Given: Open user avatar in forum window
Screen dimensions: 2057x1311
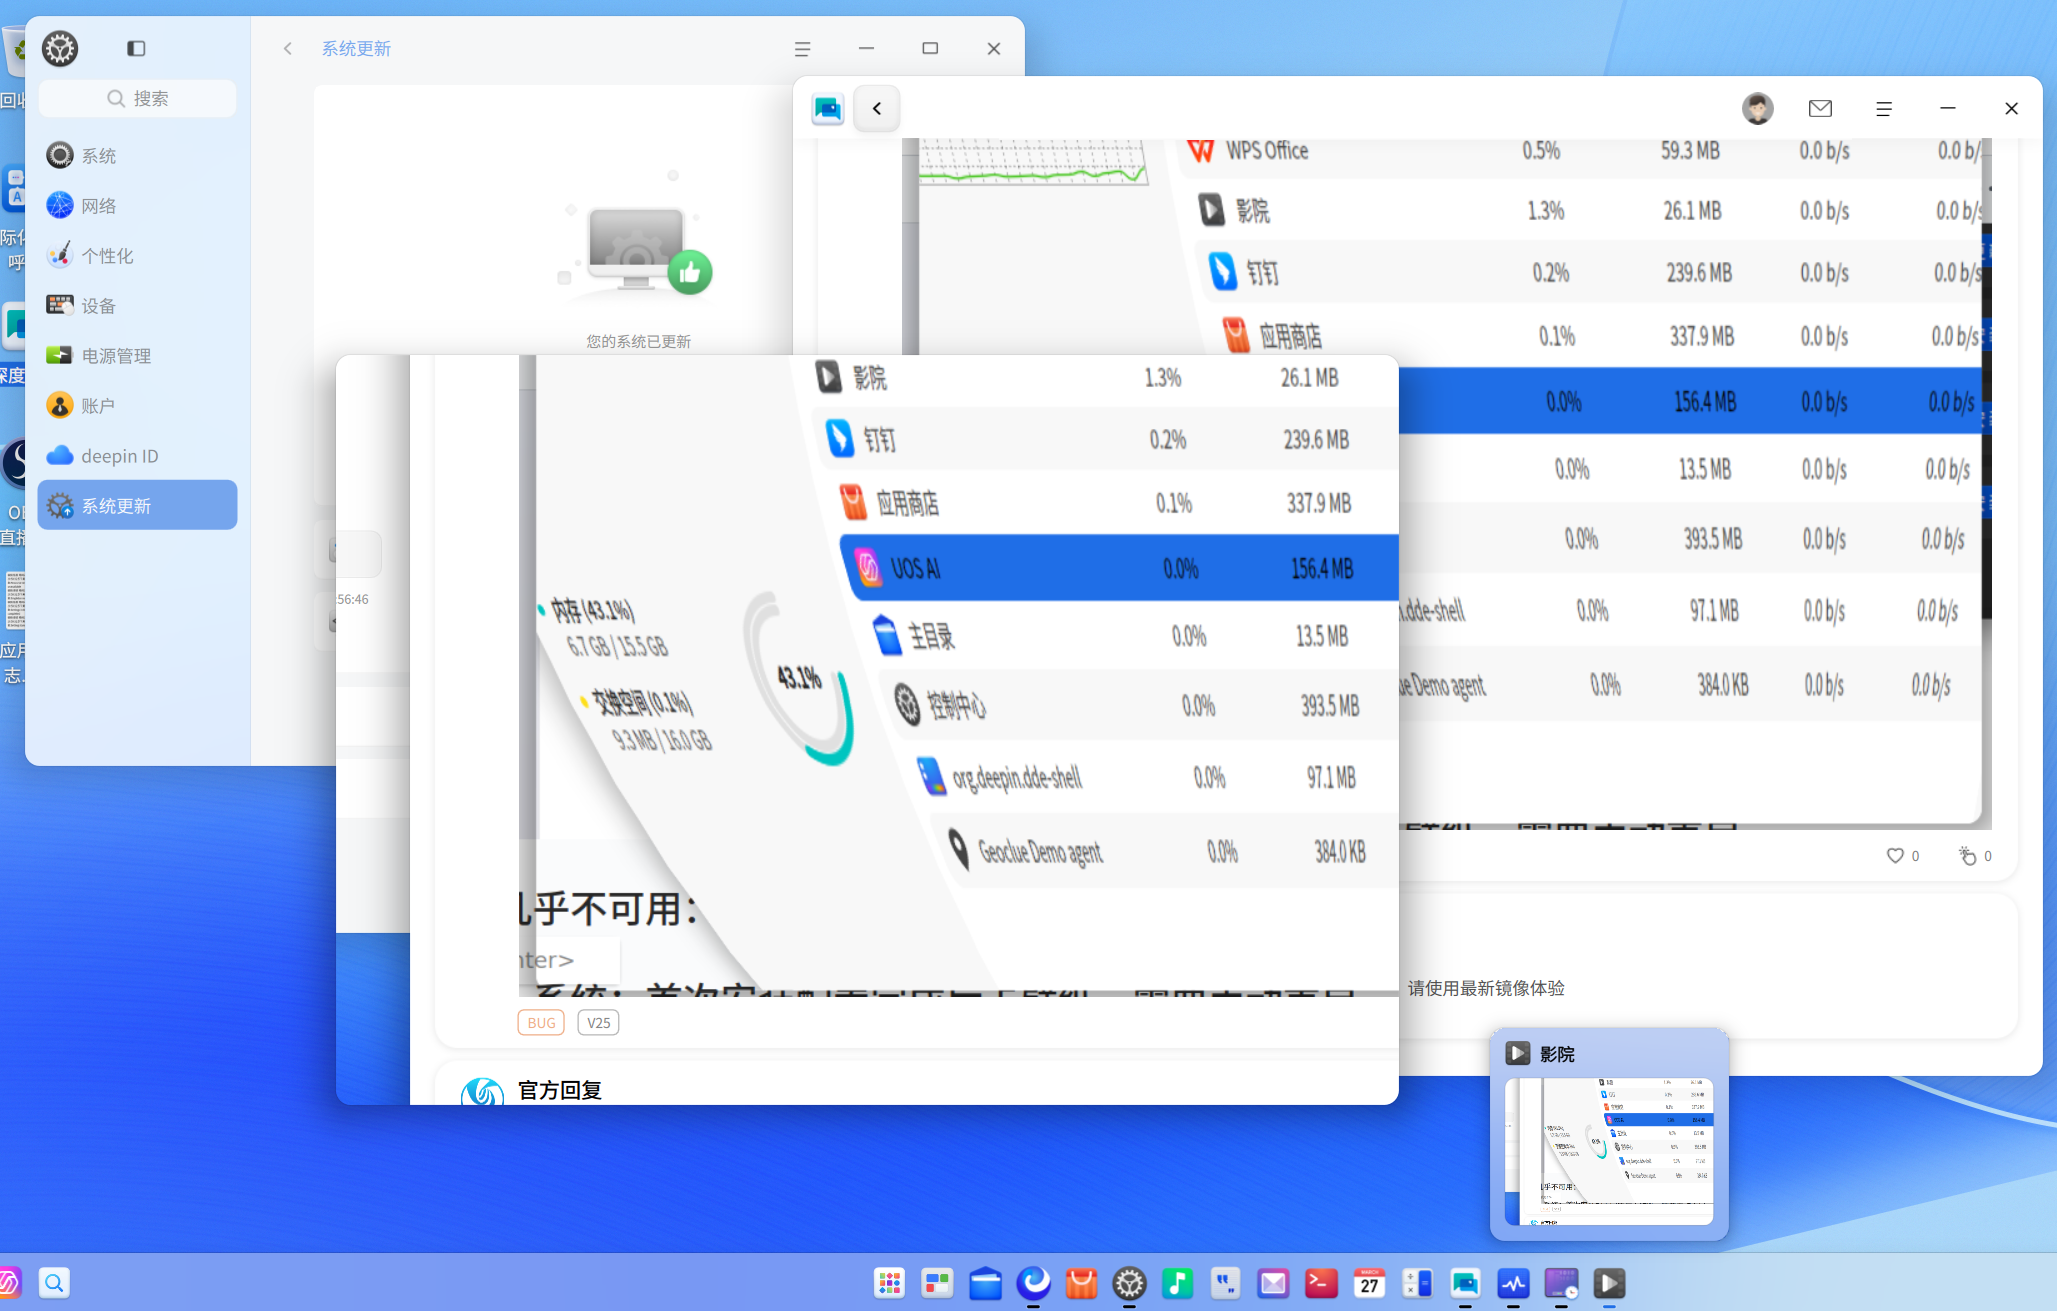Looking at the screenshot, I should point(1757,108).
